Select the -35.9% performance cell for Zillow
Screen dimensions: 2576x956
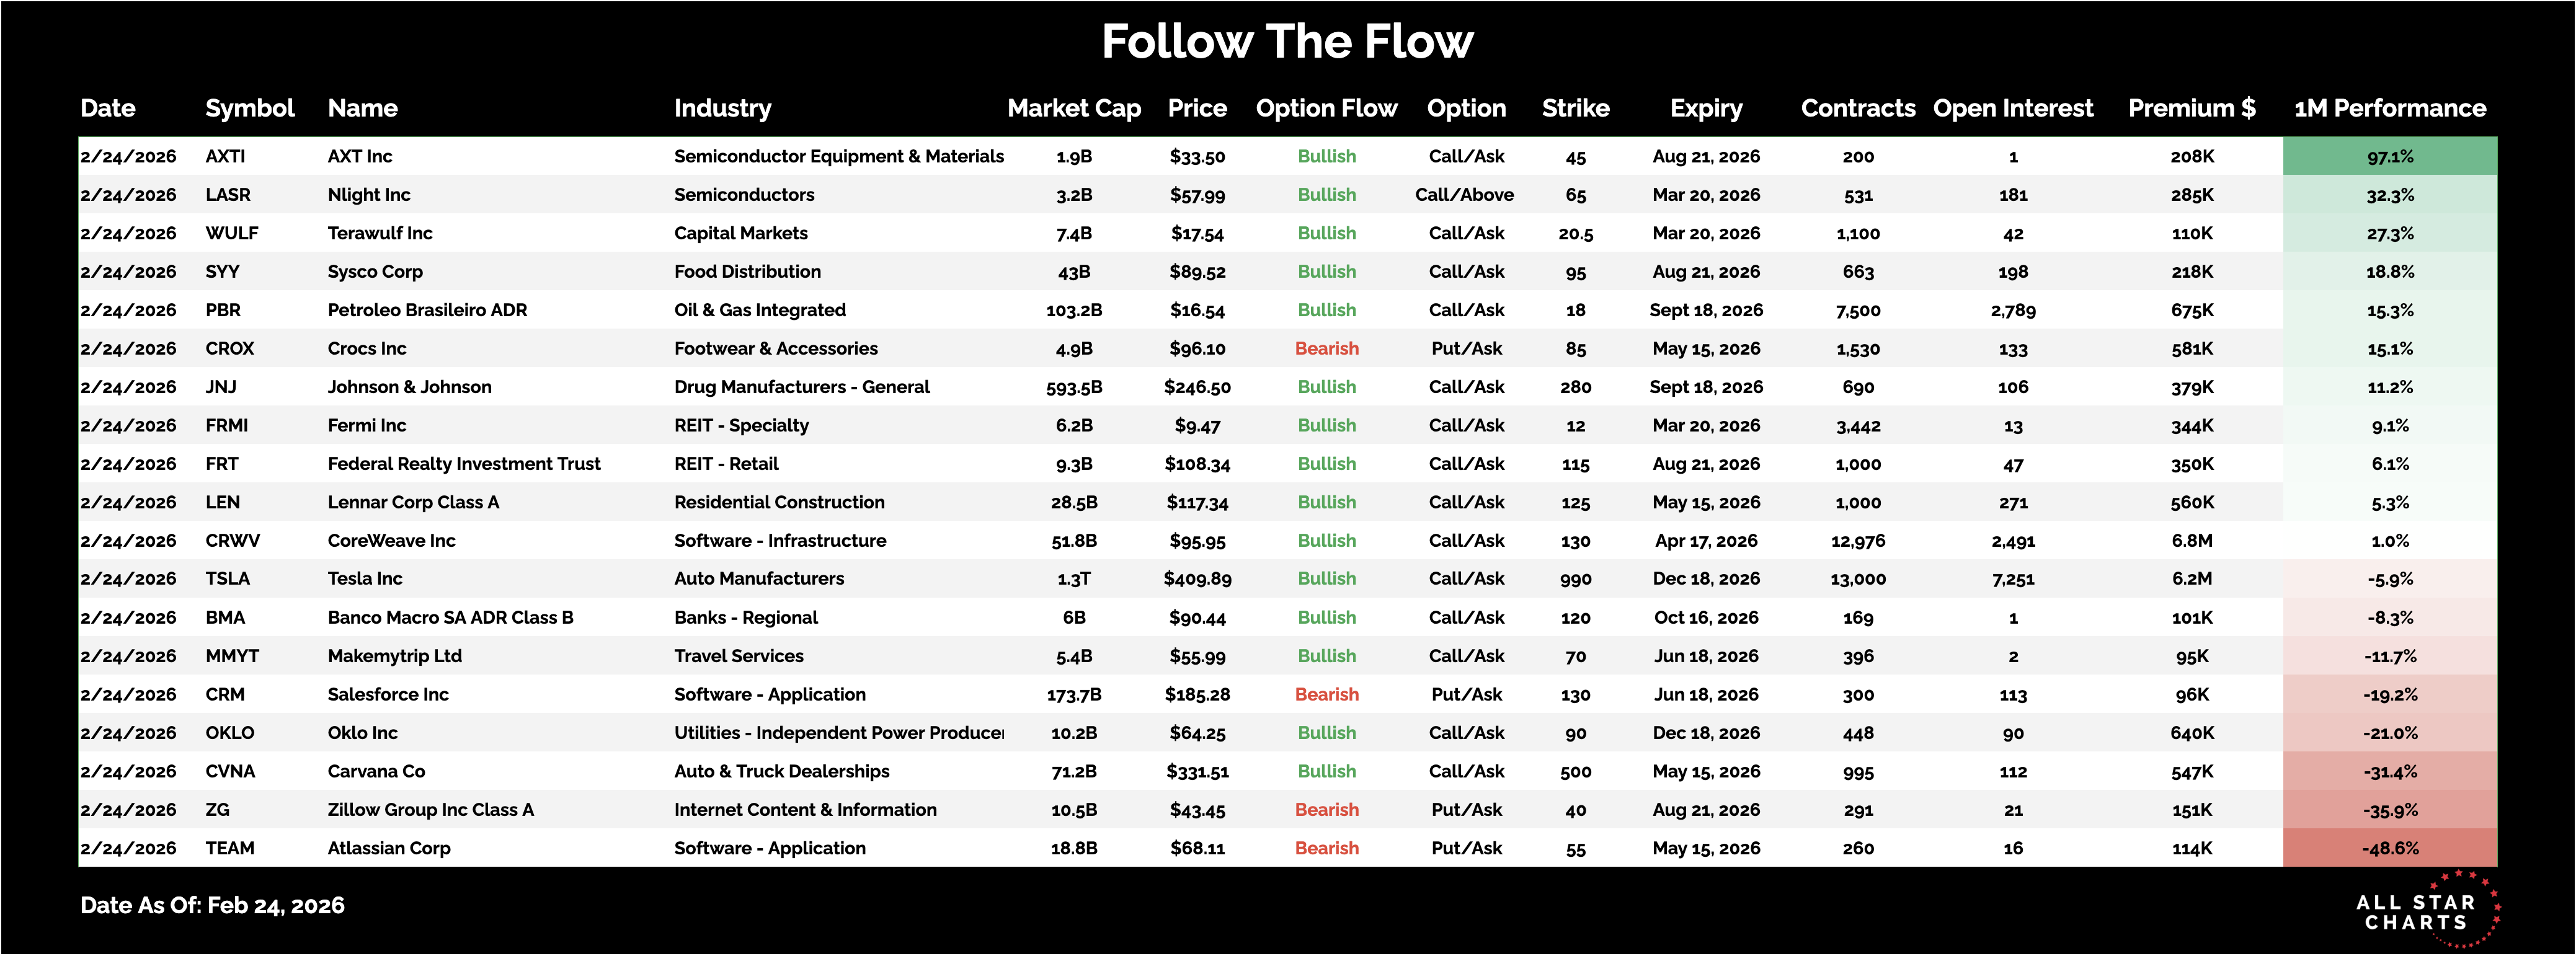point(2389,810)
